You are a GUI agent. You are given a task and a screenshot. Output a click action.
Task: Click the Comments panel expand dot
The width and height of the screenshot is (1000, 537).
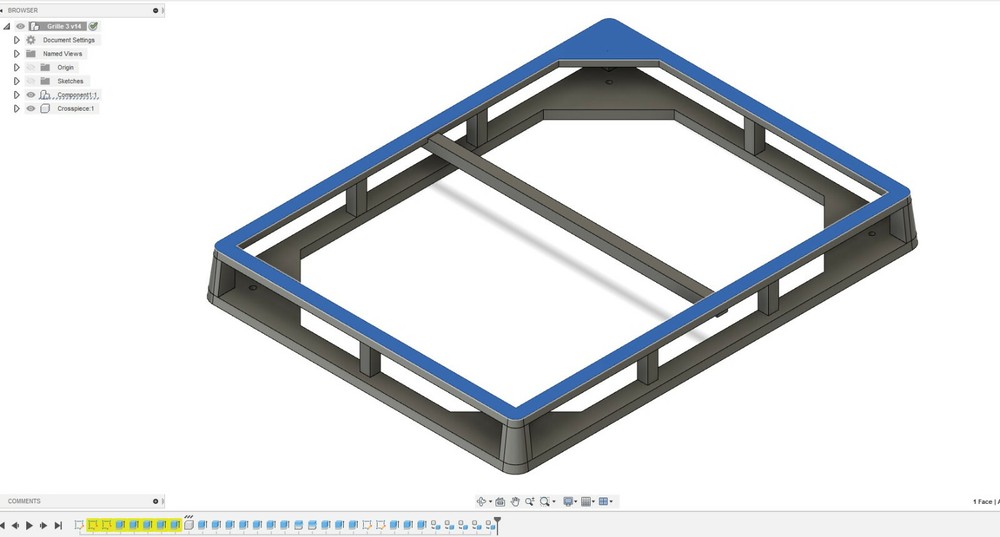pyautogui.click(x=156, y=501)
